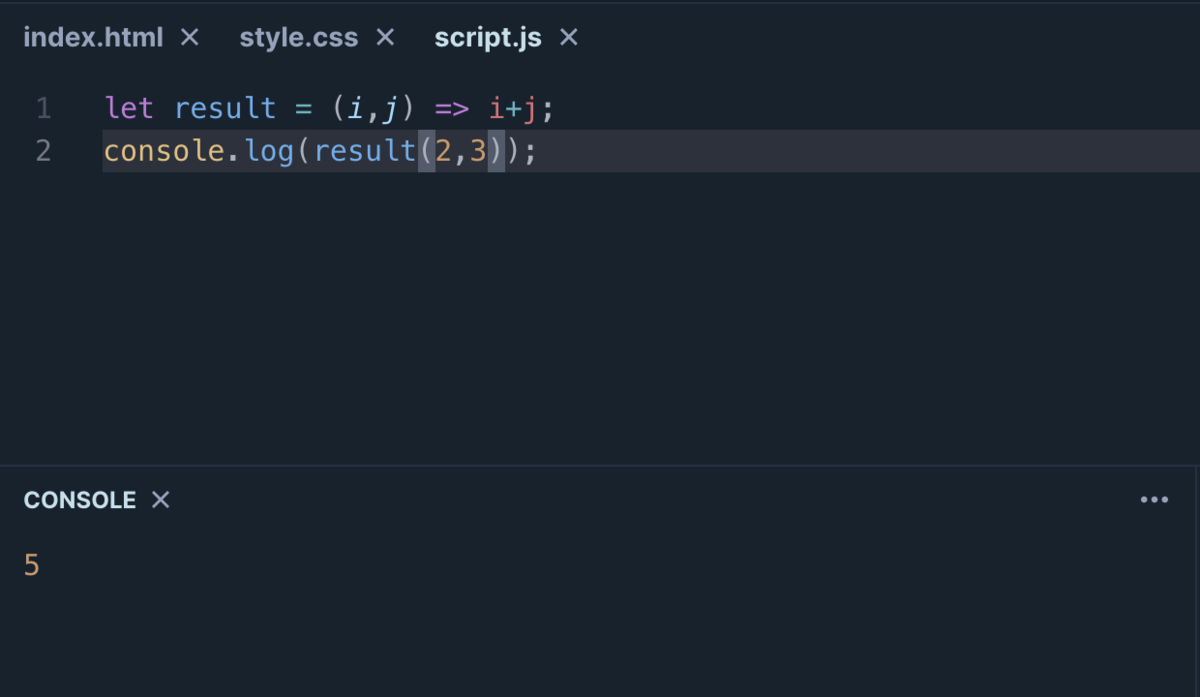Click the let keyword on line 1
The width and height of the screenshot is (1200, 697).
[127, 107]
